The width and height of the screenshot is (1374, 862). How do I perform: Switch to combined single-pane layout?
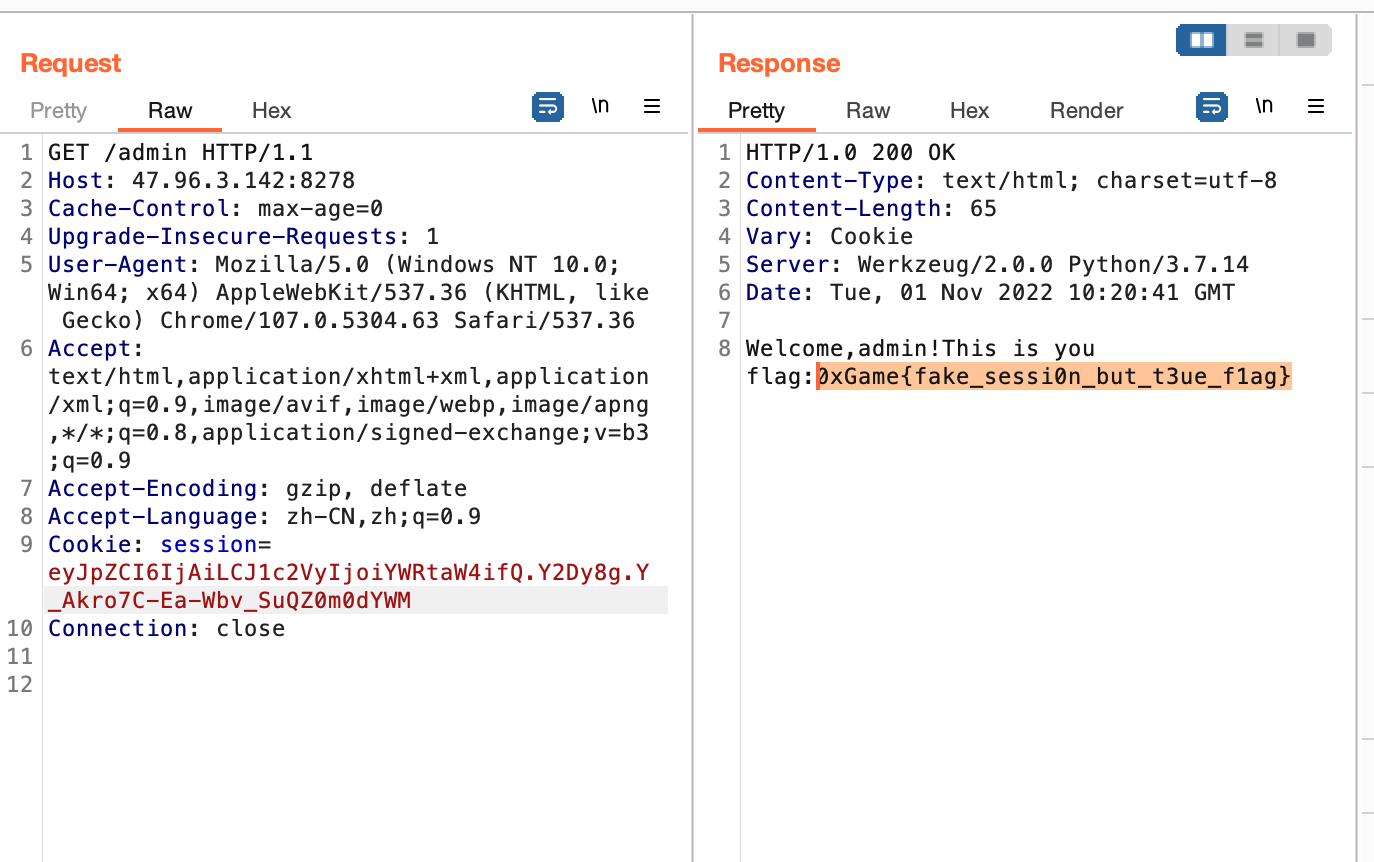(x=1305, y=40)
